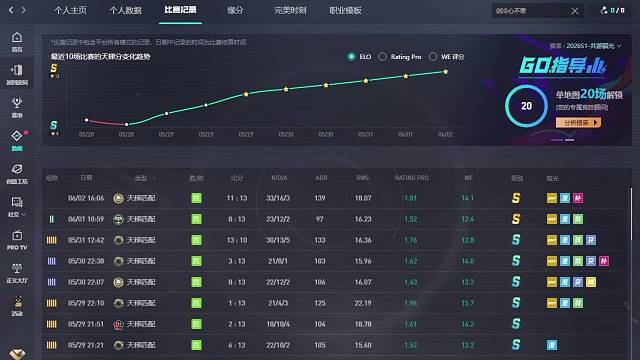This screenshot has height=360, width=640.
Task: Click the GO指导 banner title
Action: (563, 66)
